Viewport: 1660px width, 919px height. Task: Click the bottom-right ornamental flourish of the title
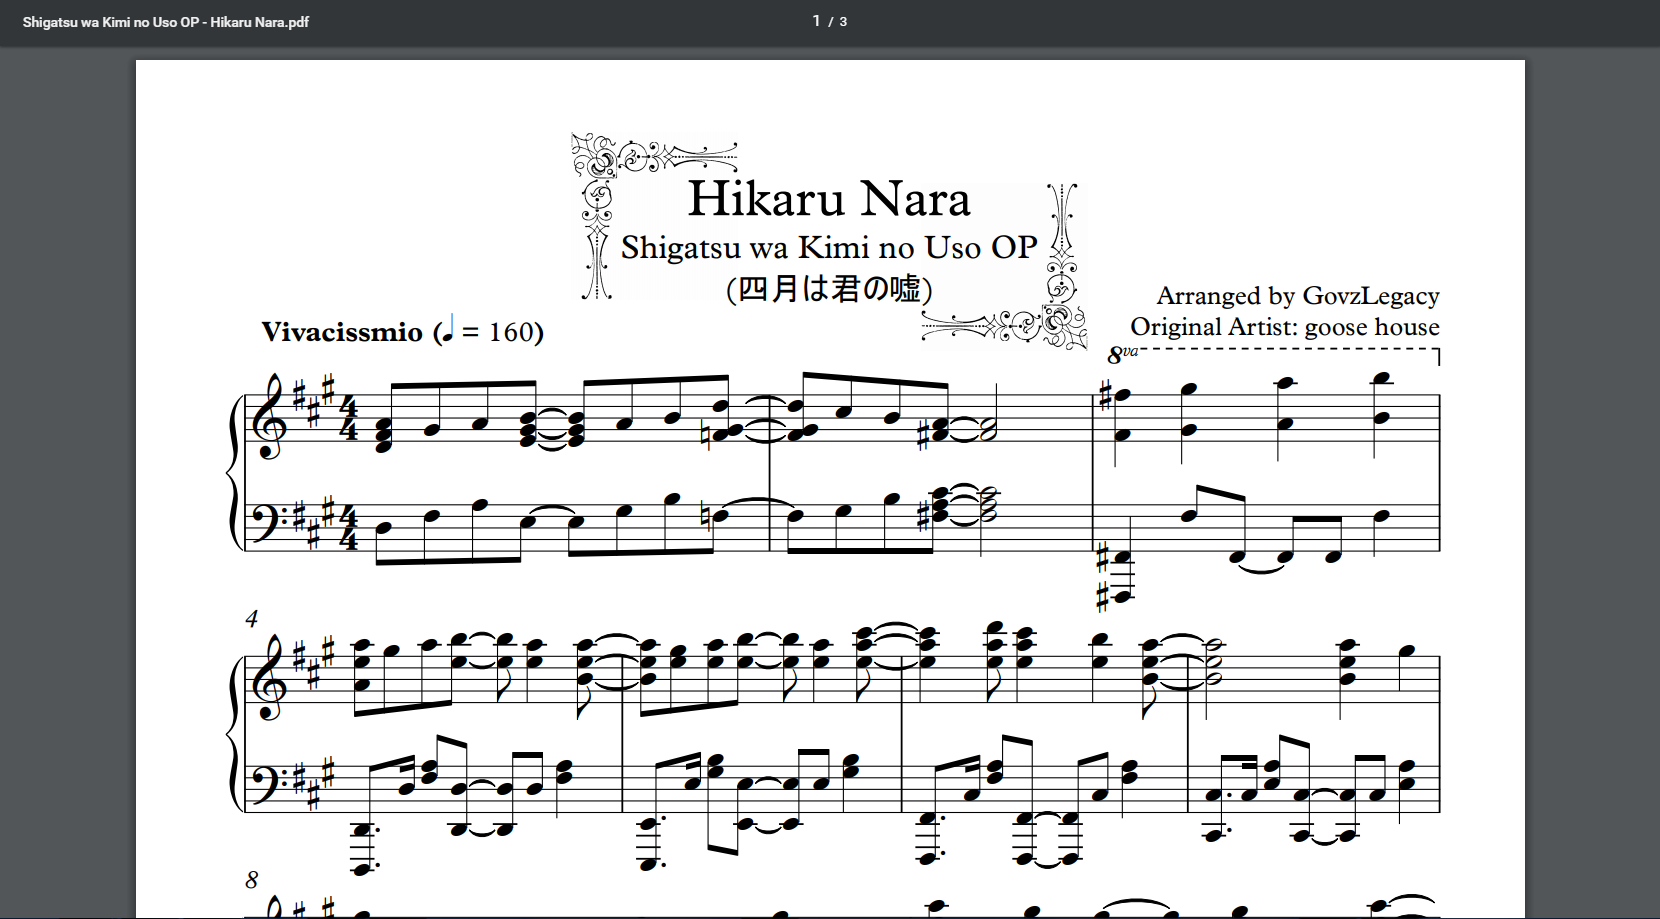(1050, 324)
